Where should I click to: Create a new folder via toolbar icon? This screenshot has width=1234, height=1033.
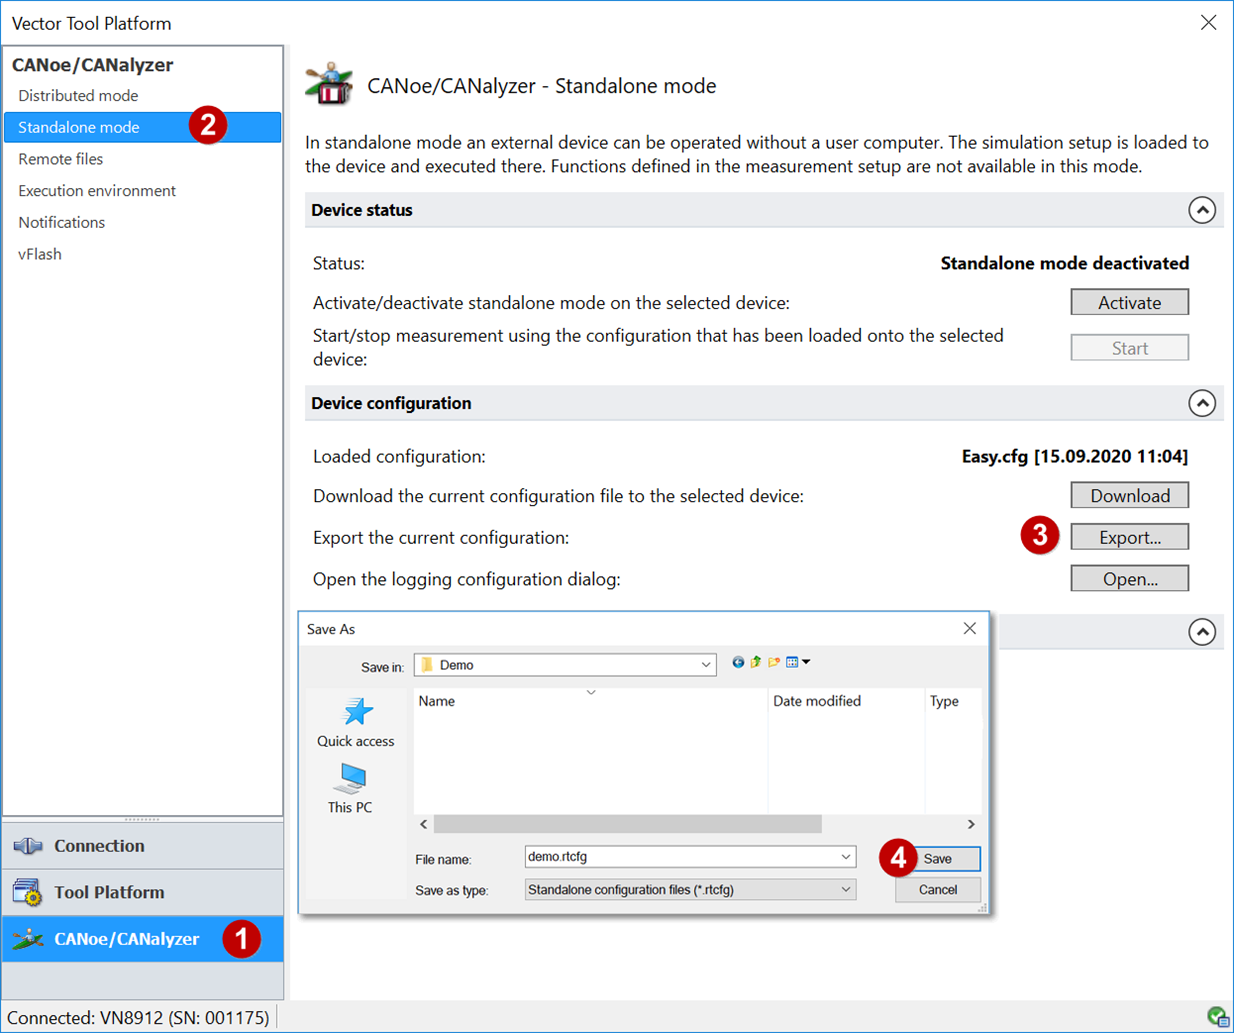[774, 662]
